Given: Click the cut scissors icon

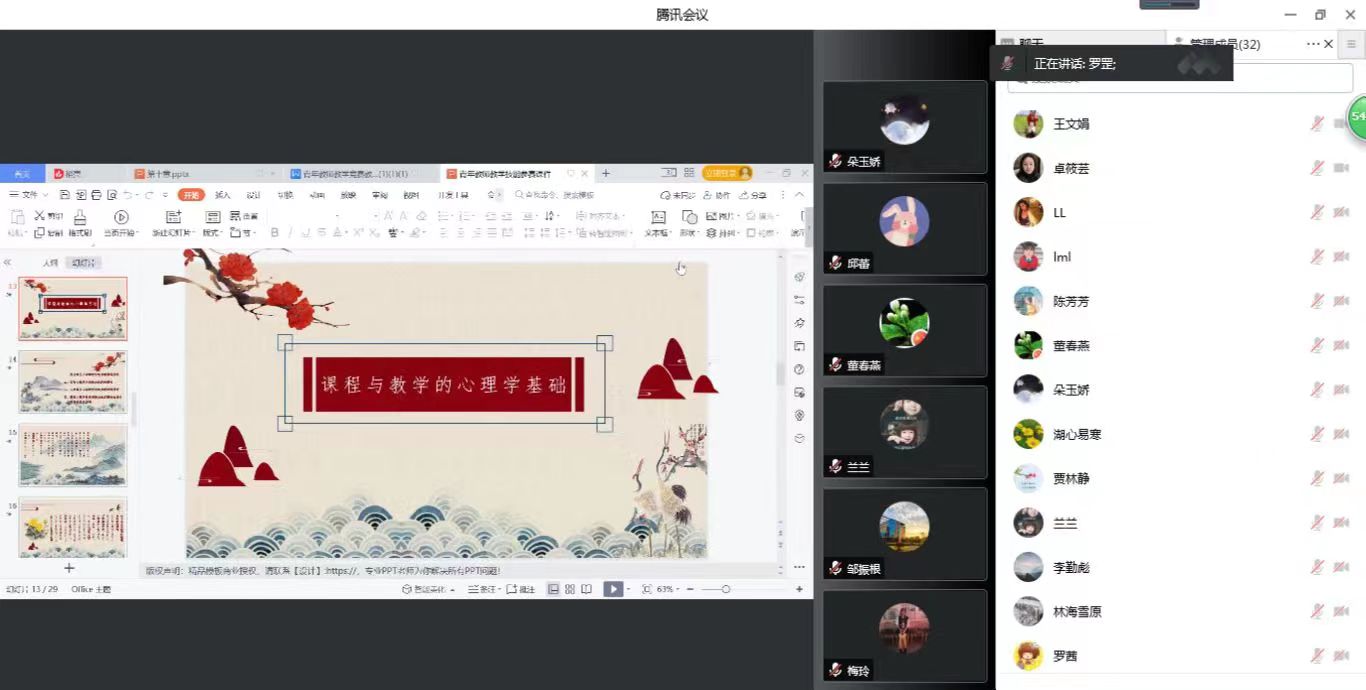Looking at the screenshot, I should coord(41,215).
